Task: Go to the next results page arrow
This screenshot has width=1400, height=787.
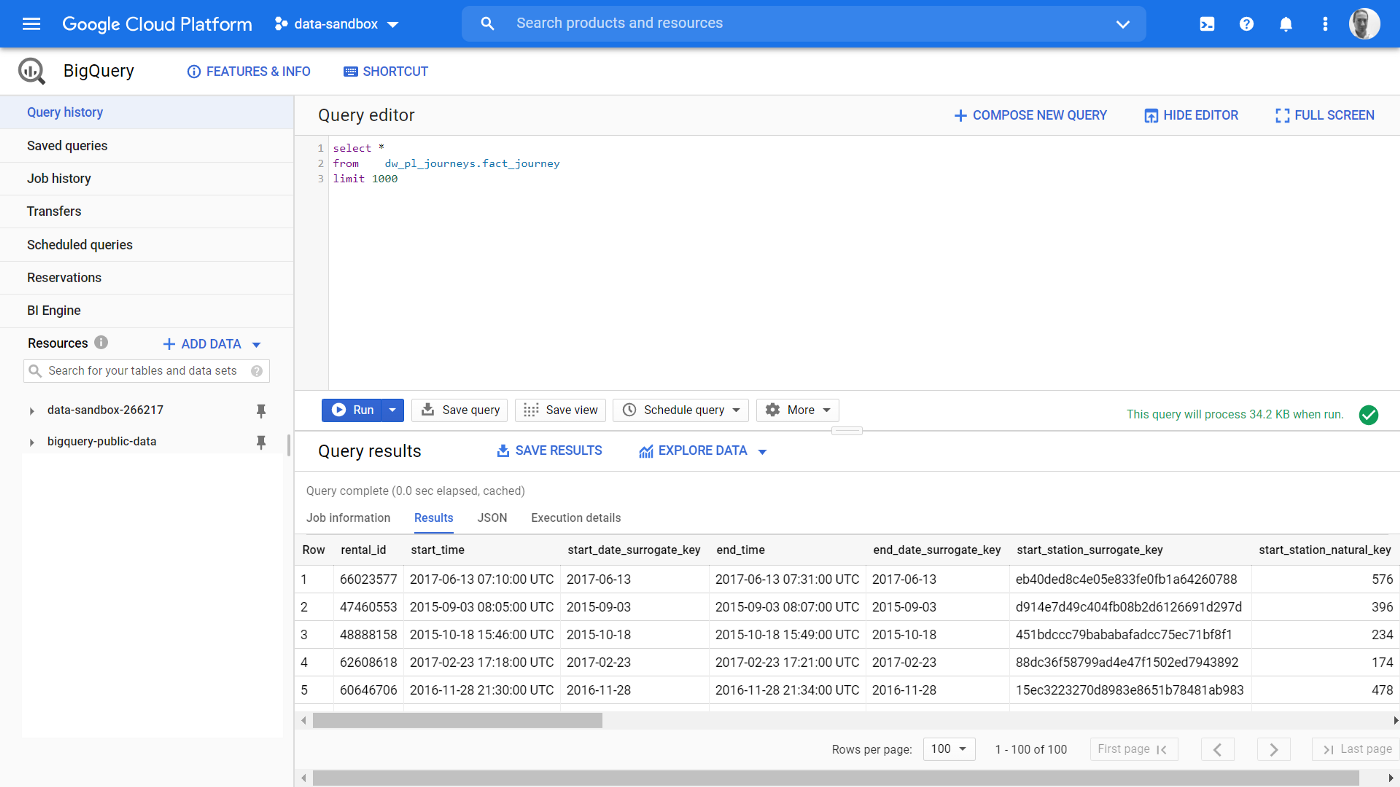Action: (x=1273, y=749)
